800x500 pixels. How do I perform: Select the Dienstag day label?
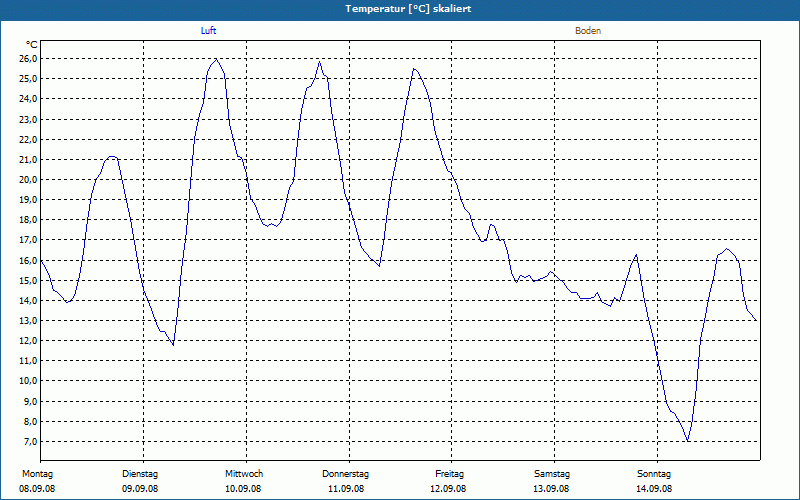pos(140,474)
